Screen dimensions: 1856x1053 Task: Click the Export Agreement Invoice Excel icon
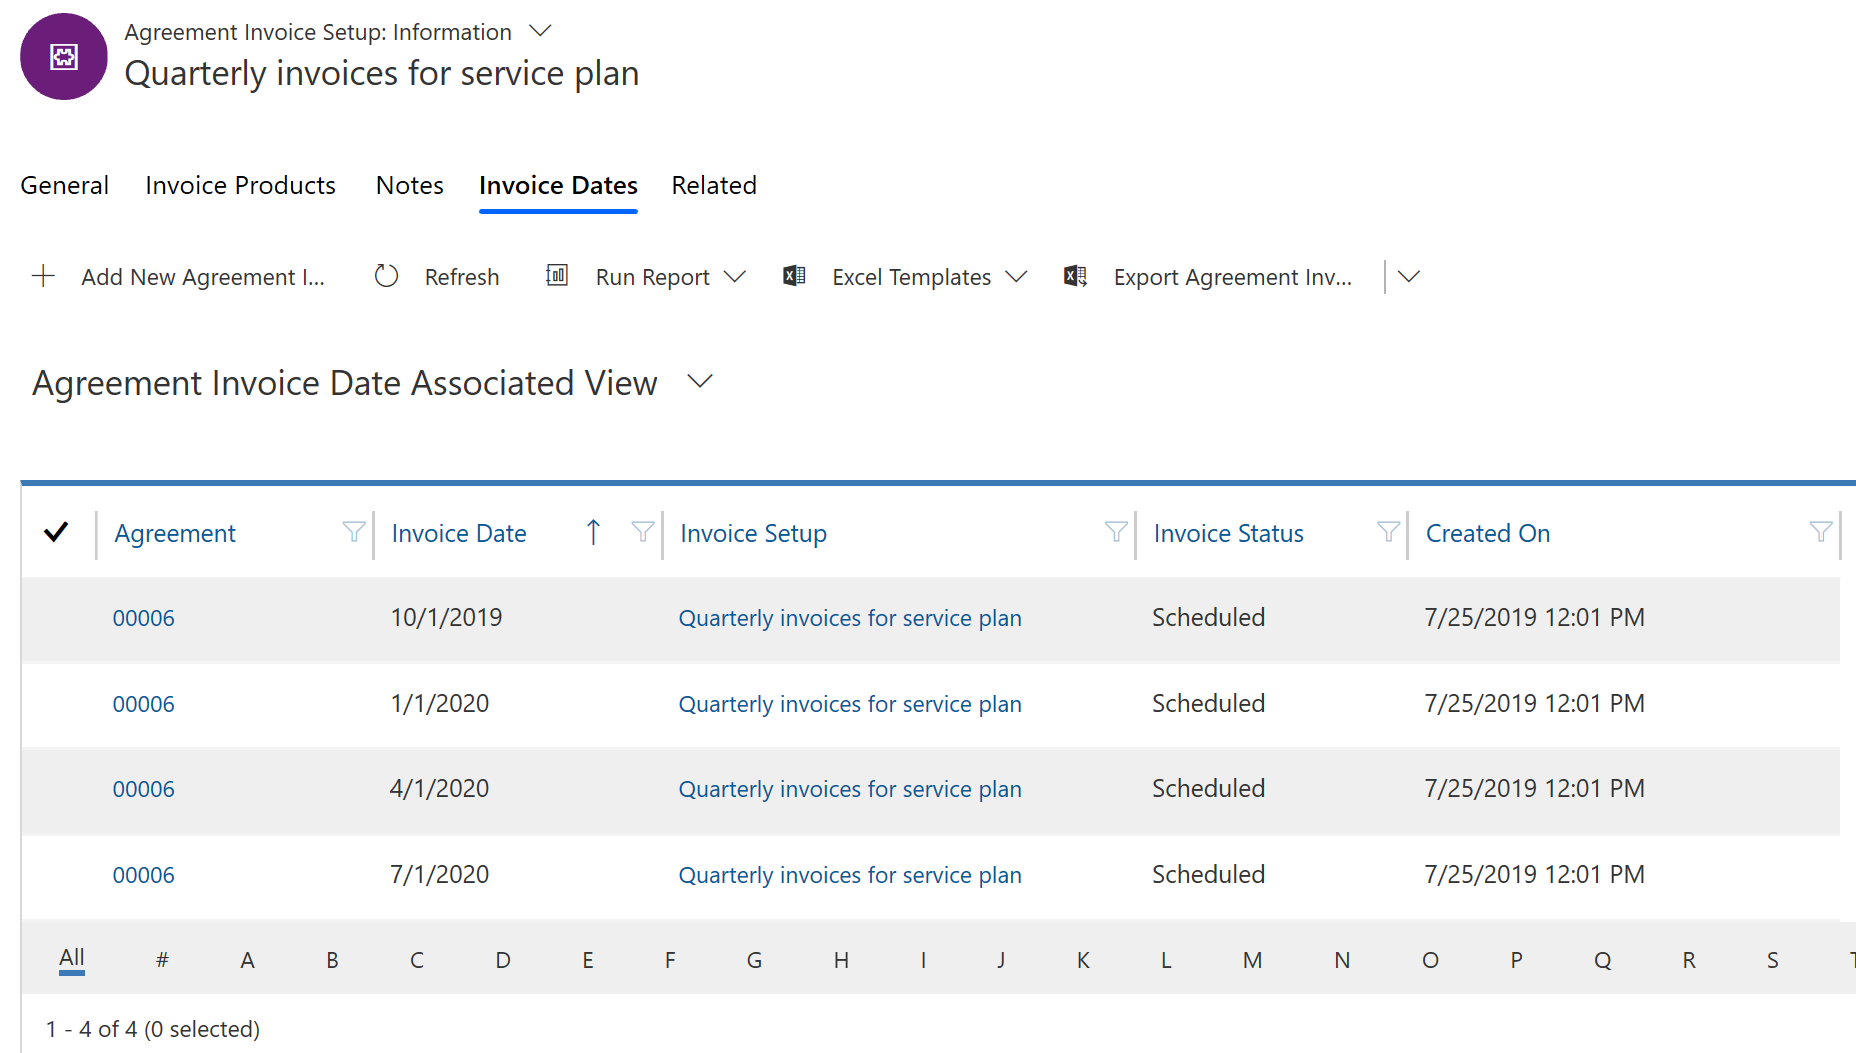click(x=1076, y=276)
